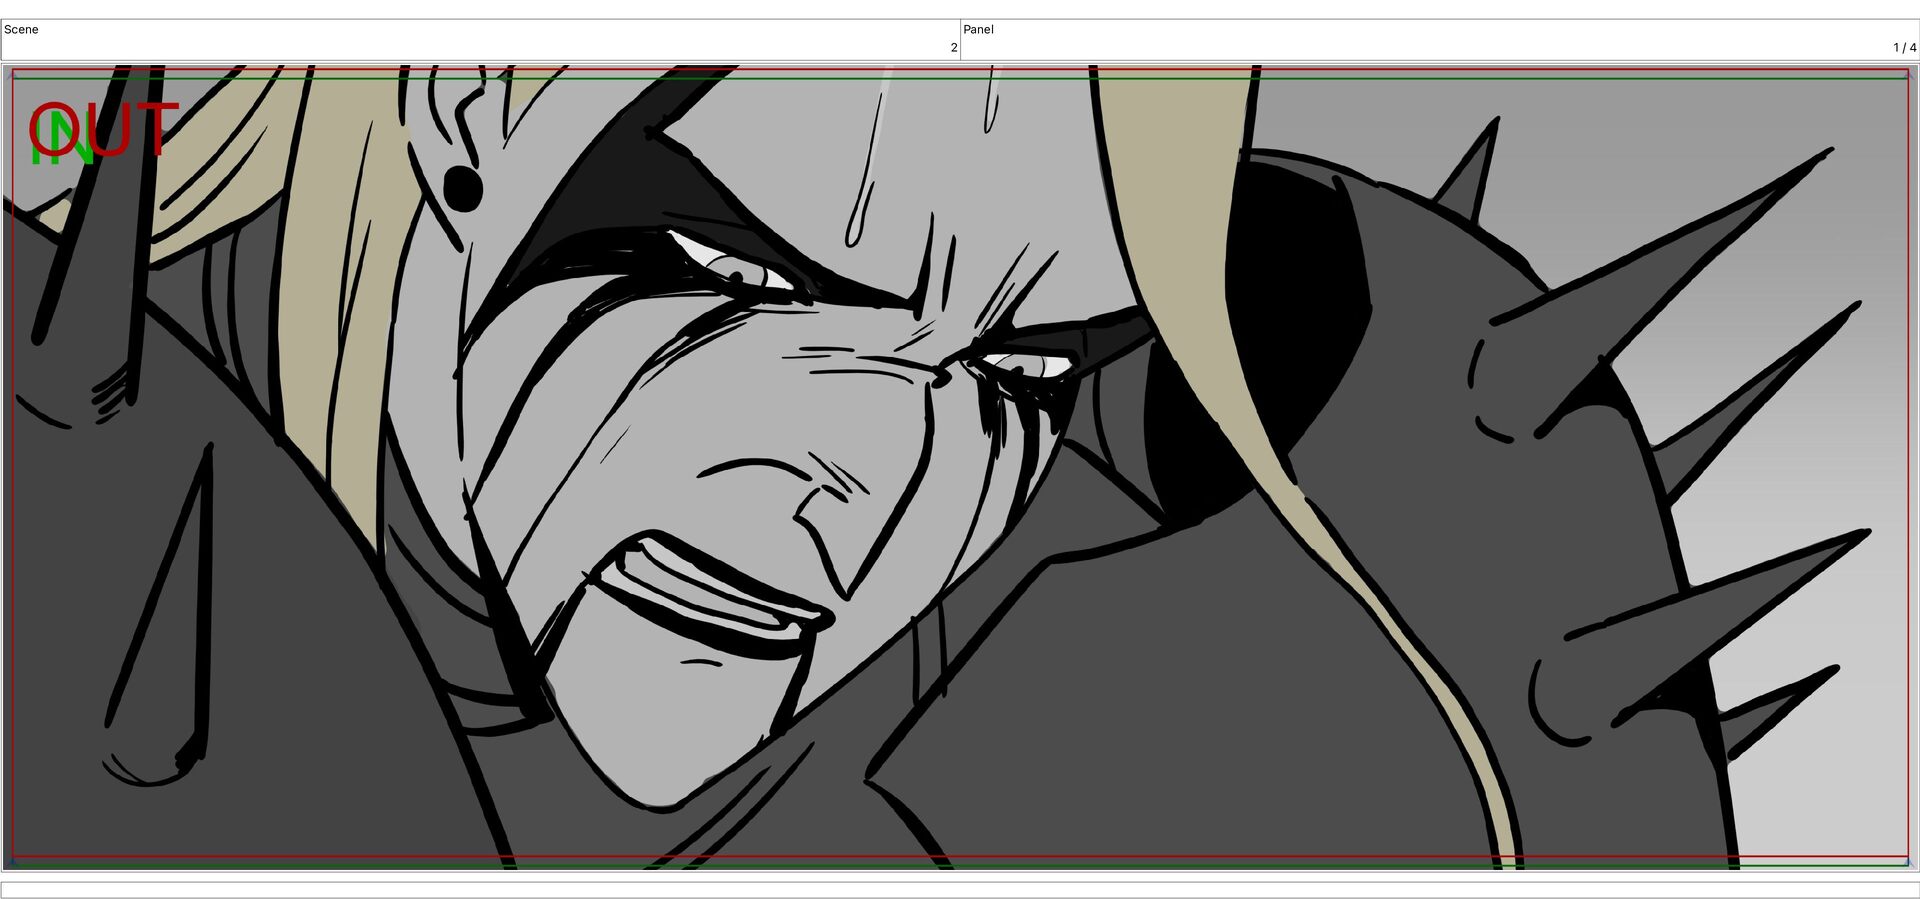Click the empty caption field below panel

(x=960, y=889)
